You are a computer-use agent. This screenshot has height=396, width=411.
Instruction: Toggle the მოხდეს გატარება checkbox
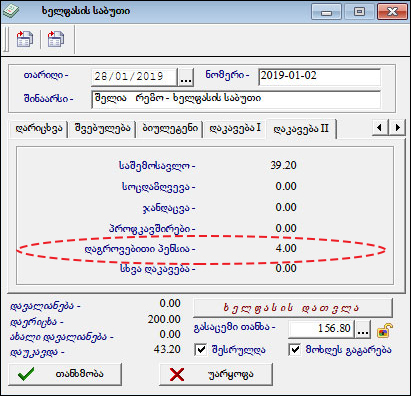point(295,350)
